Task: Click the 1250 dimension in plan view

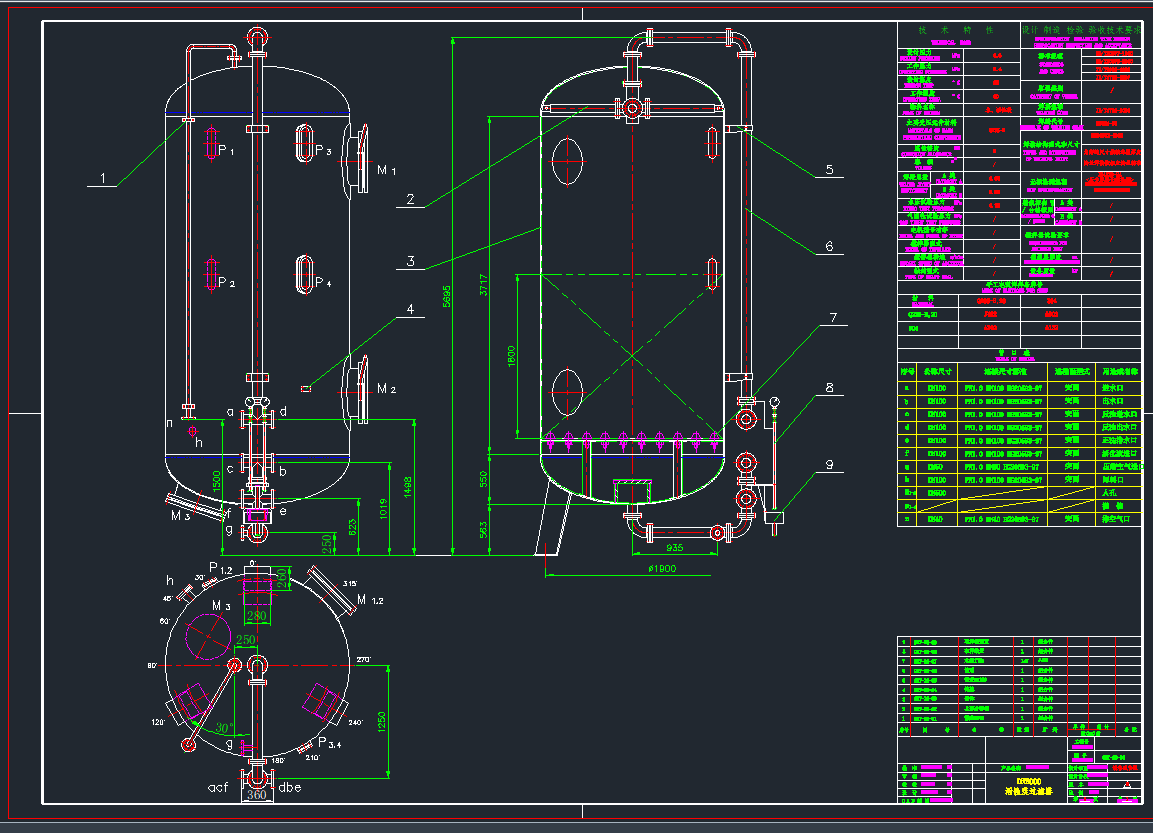Action: tap(381, 722)
